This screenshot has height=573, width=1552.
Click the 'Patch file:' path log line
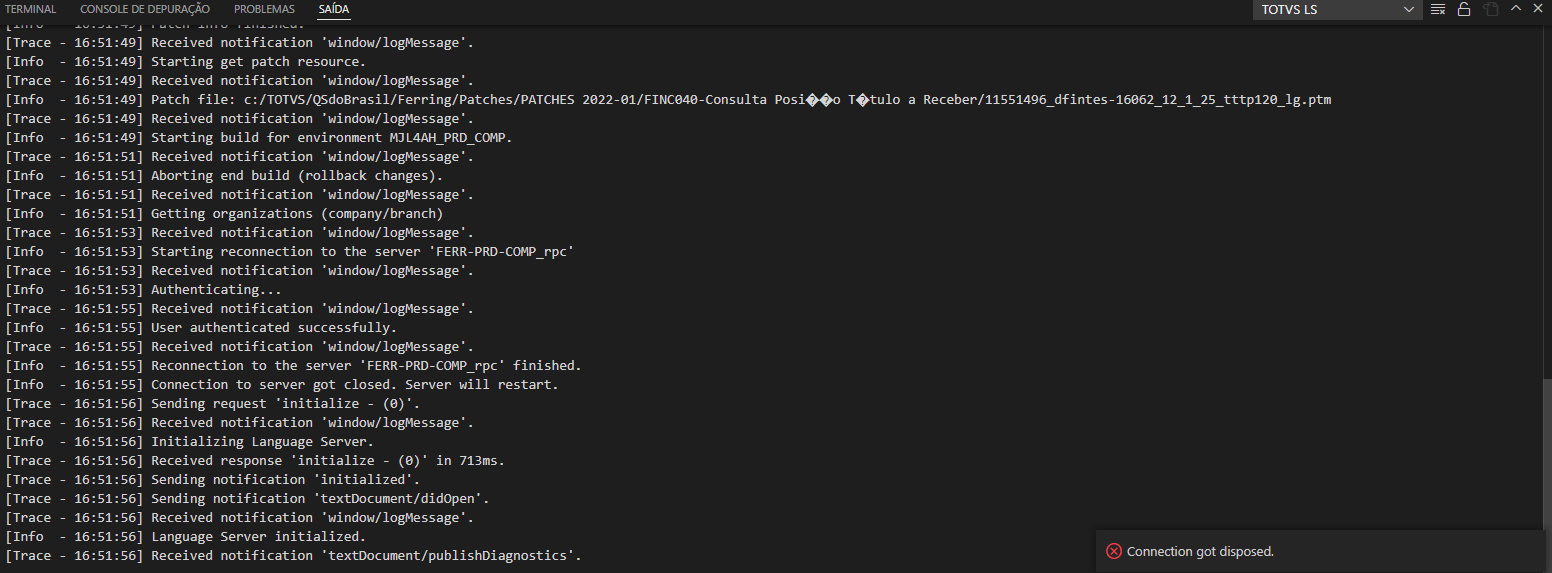pyautogui.click(x=669, y=100)
